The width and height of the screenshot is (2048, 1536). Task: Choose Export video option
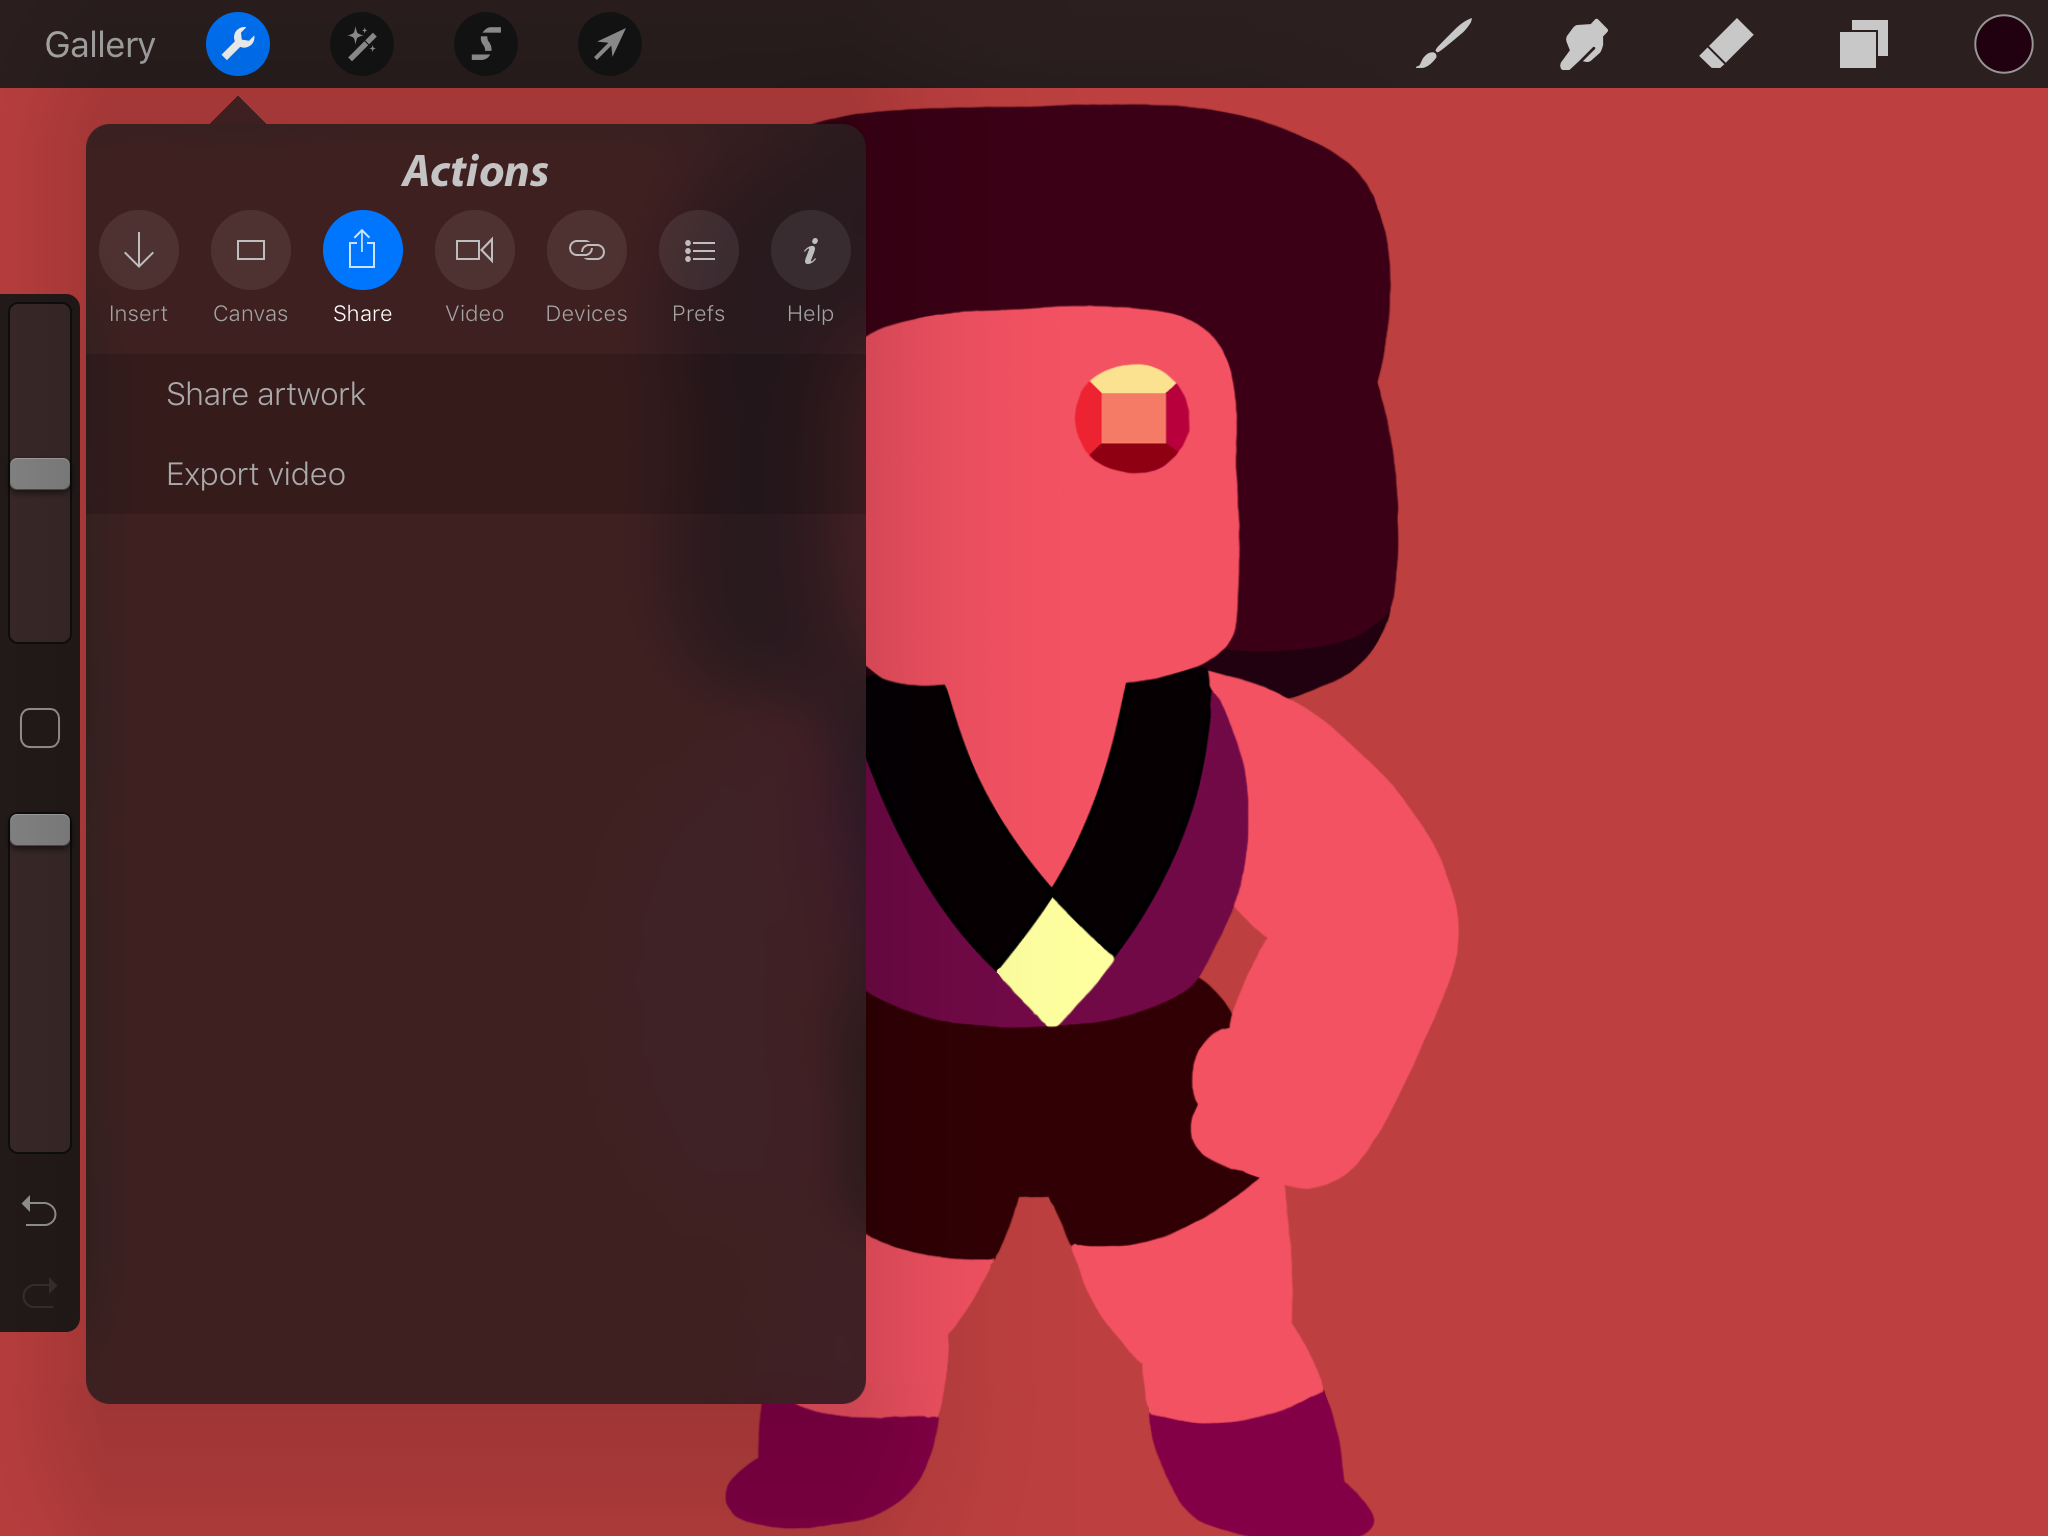click(x=256, y=474)
